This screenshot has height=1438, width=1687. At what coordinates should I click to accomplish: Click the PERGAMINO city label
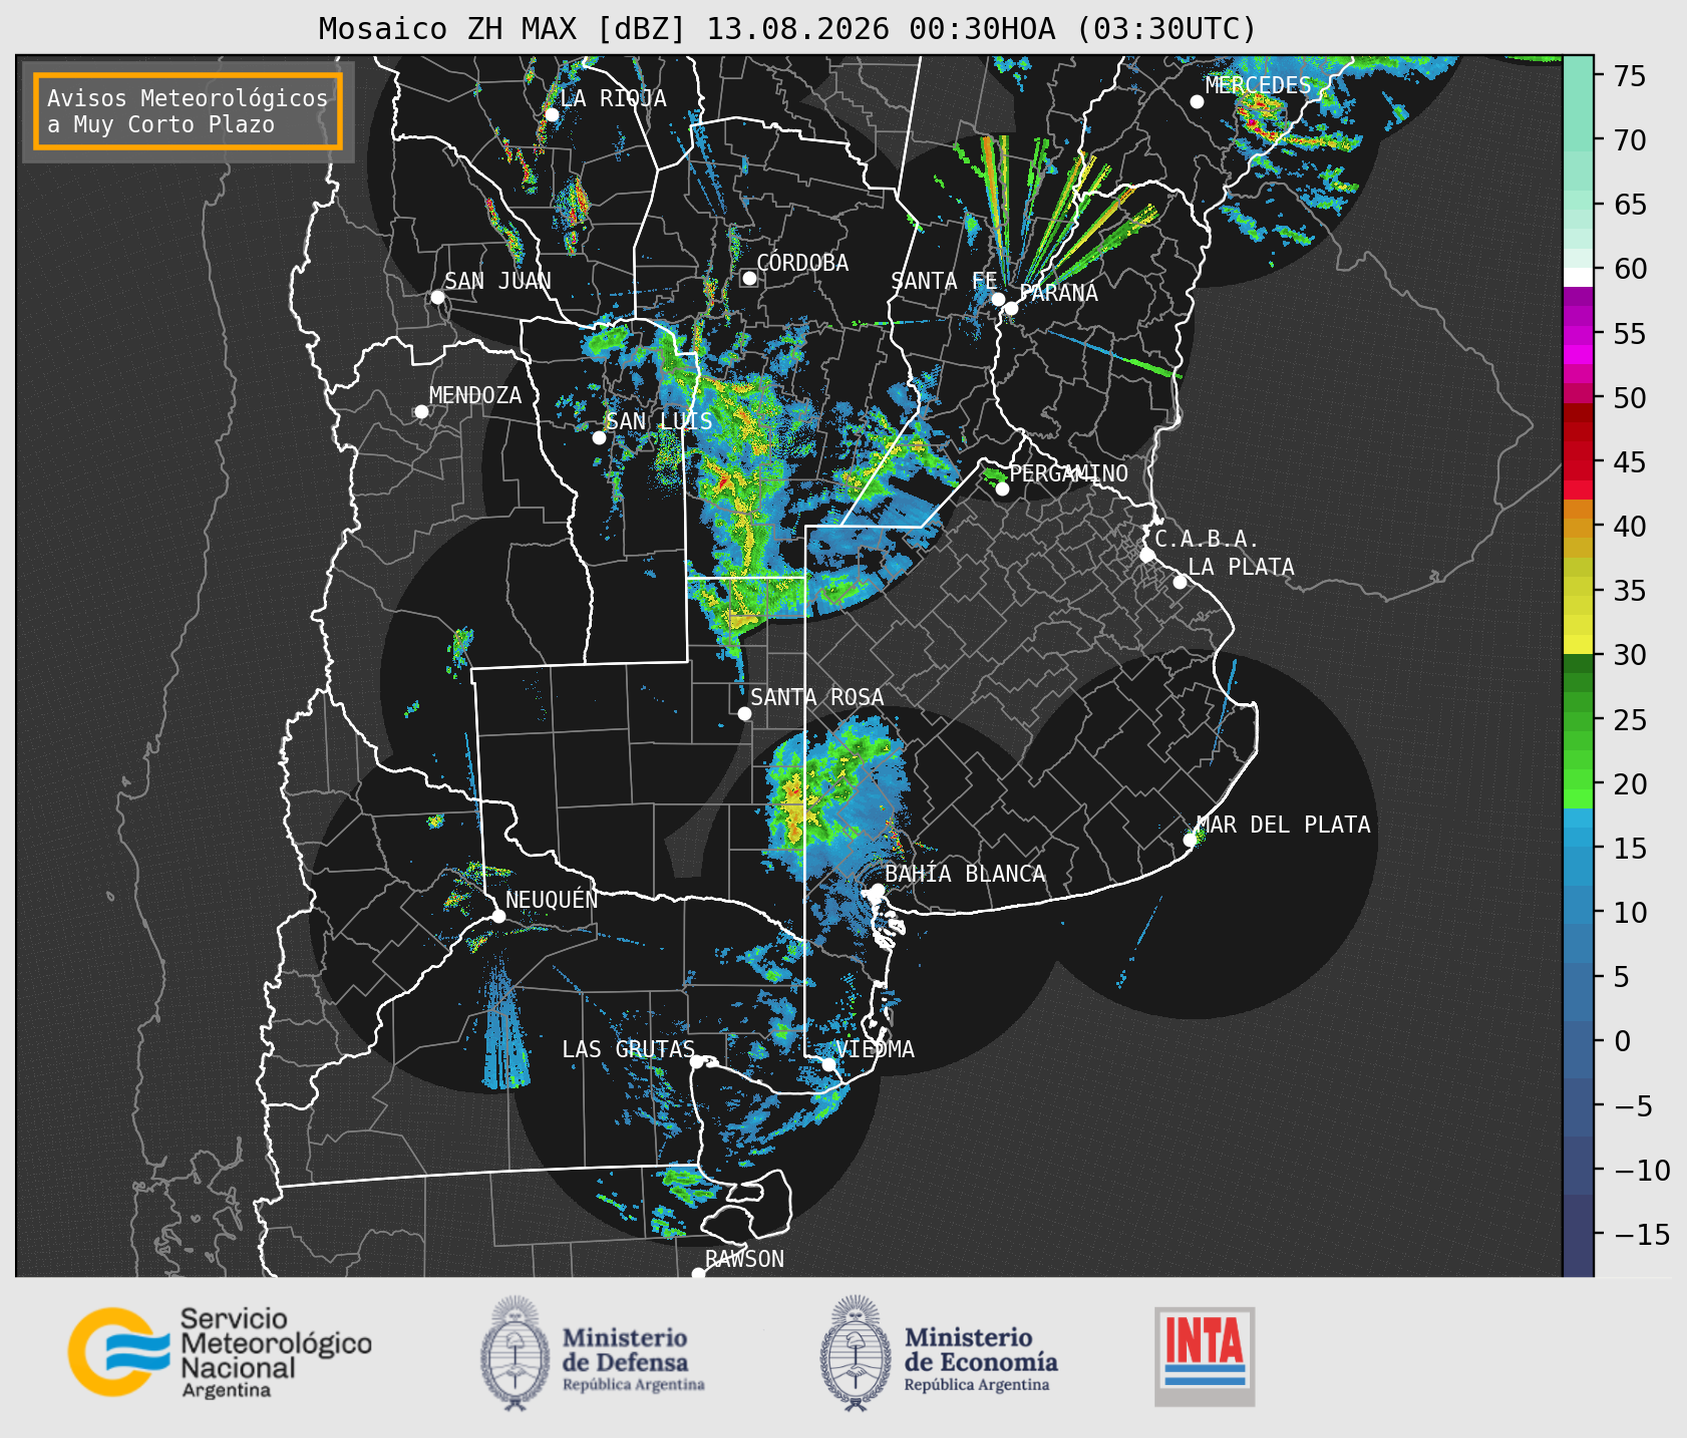(x=1069, y=473)
